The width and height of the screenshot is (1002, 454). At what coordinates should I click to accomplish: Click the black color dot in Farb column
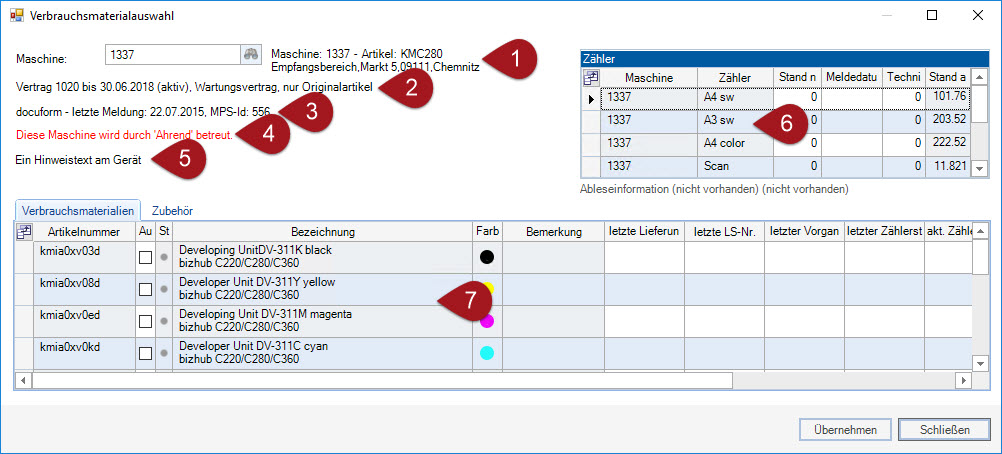(x=486, y=257)
